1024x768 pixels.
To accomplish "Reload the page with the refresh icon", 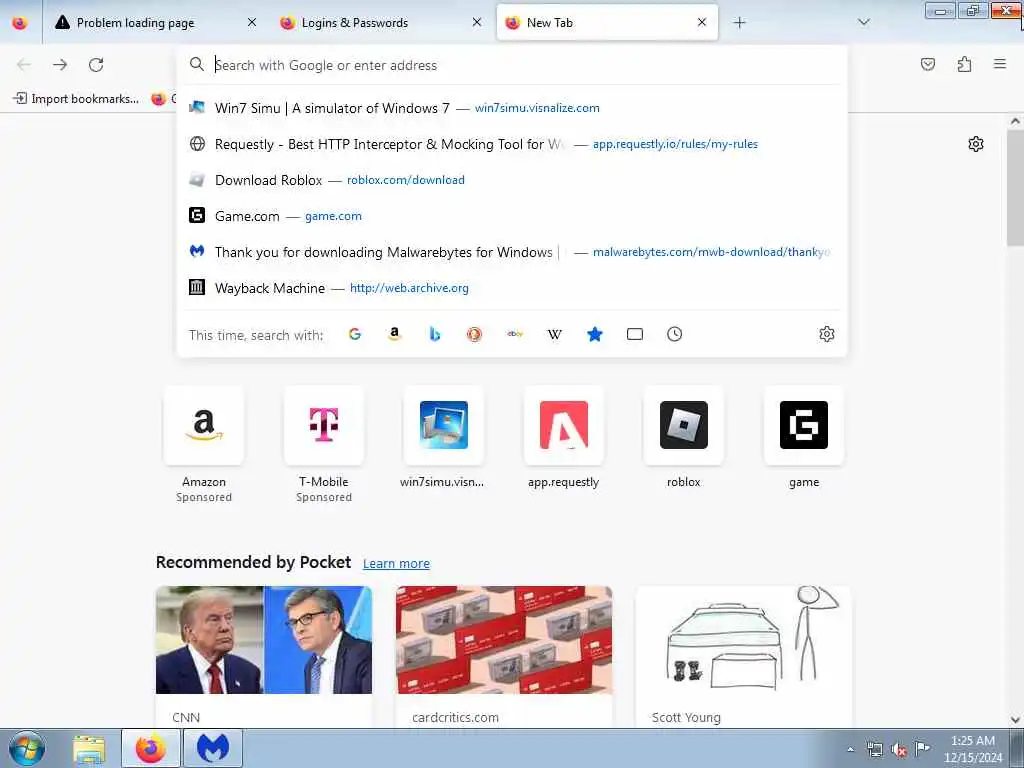I will 96,65.
